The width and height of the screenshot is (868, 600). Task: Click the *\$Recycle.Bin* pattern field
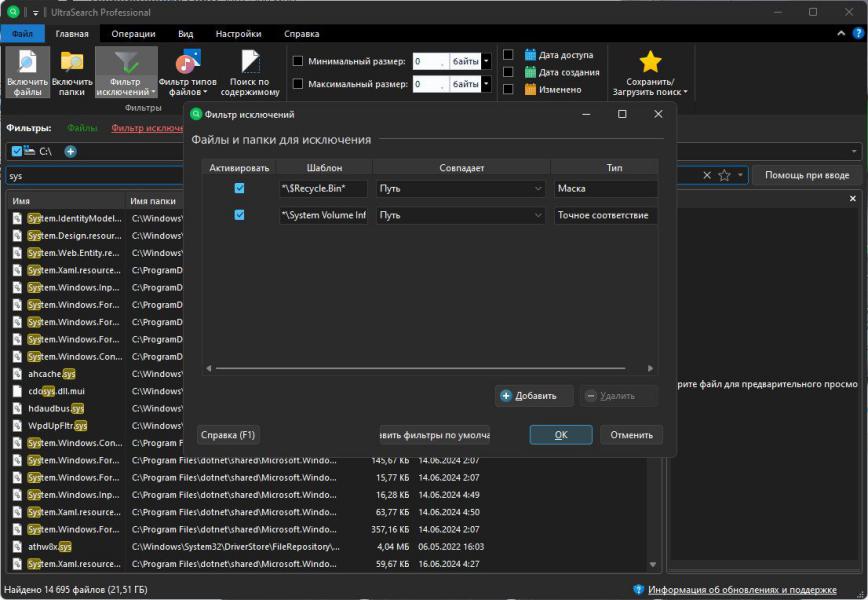[x=323, y=188]
